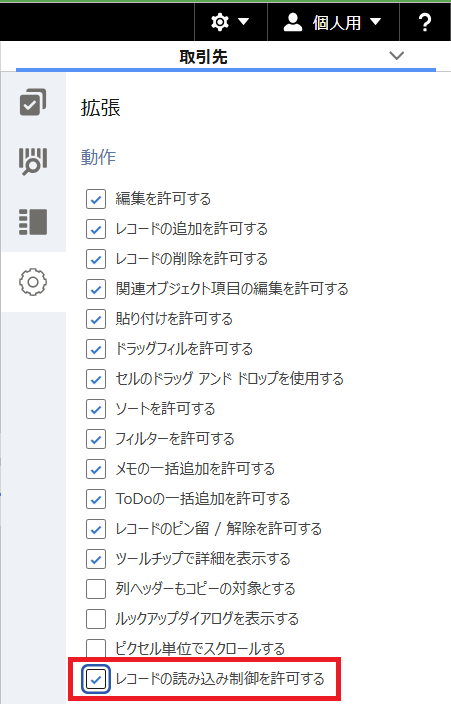Click the 動作 section heading

click(98, 157)
